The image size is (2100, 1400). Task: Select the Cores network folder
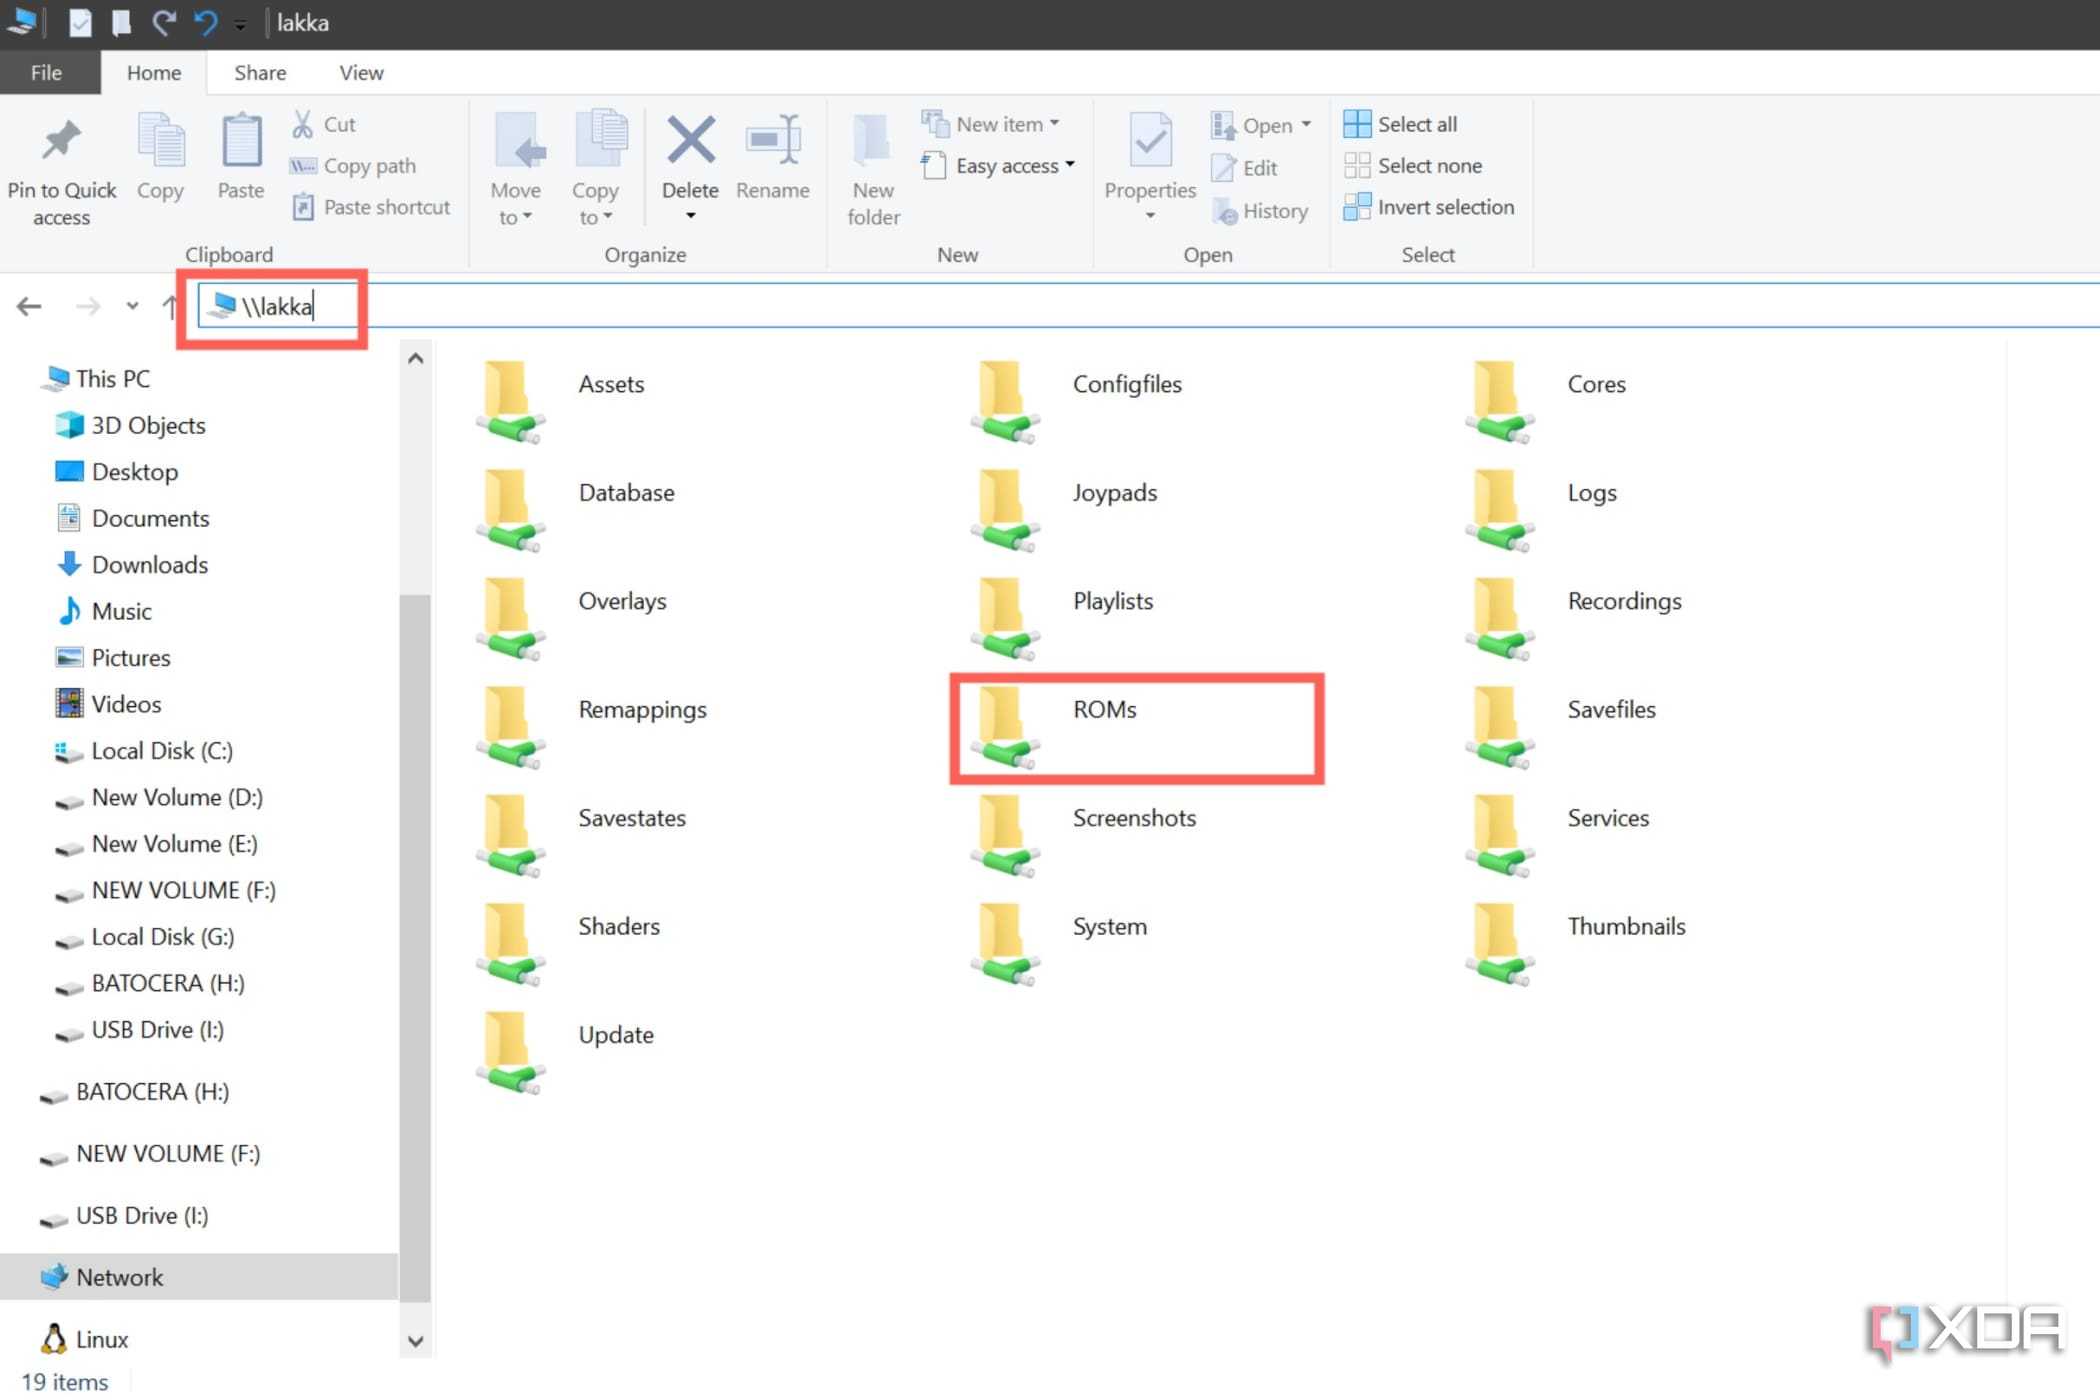pos(1546,402)
